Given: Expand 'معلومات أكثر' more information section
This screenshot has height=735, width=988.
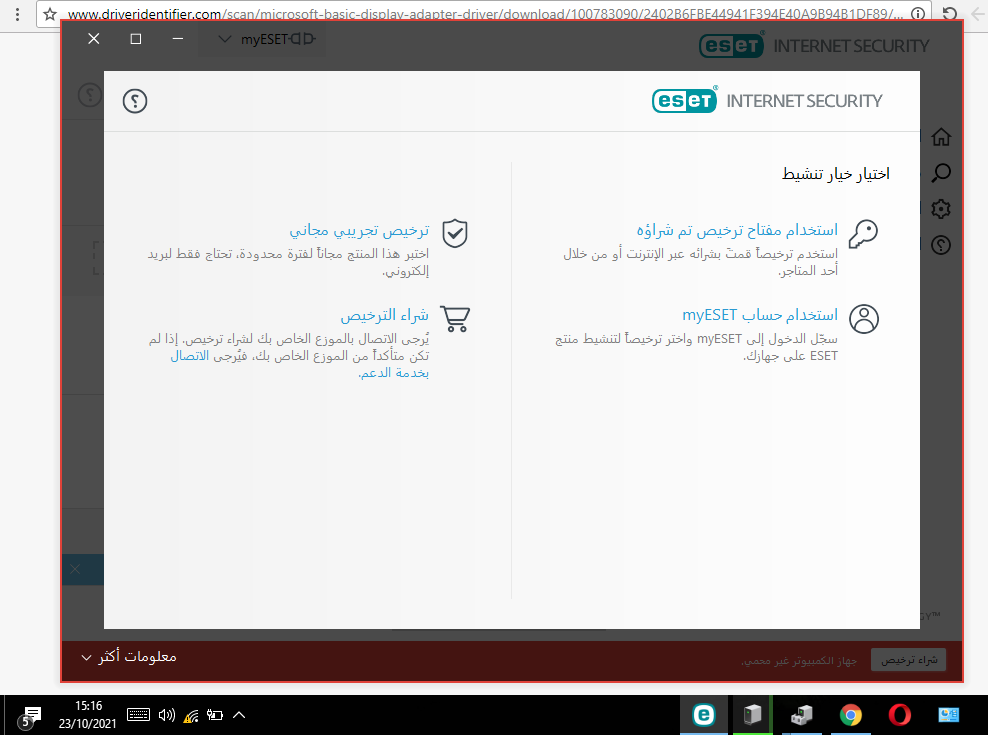Looking at the screenshot, I should 129,657.
